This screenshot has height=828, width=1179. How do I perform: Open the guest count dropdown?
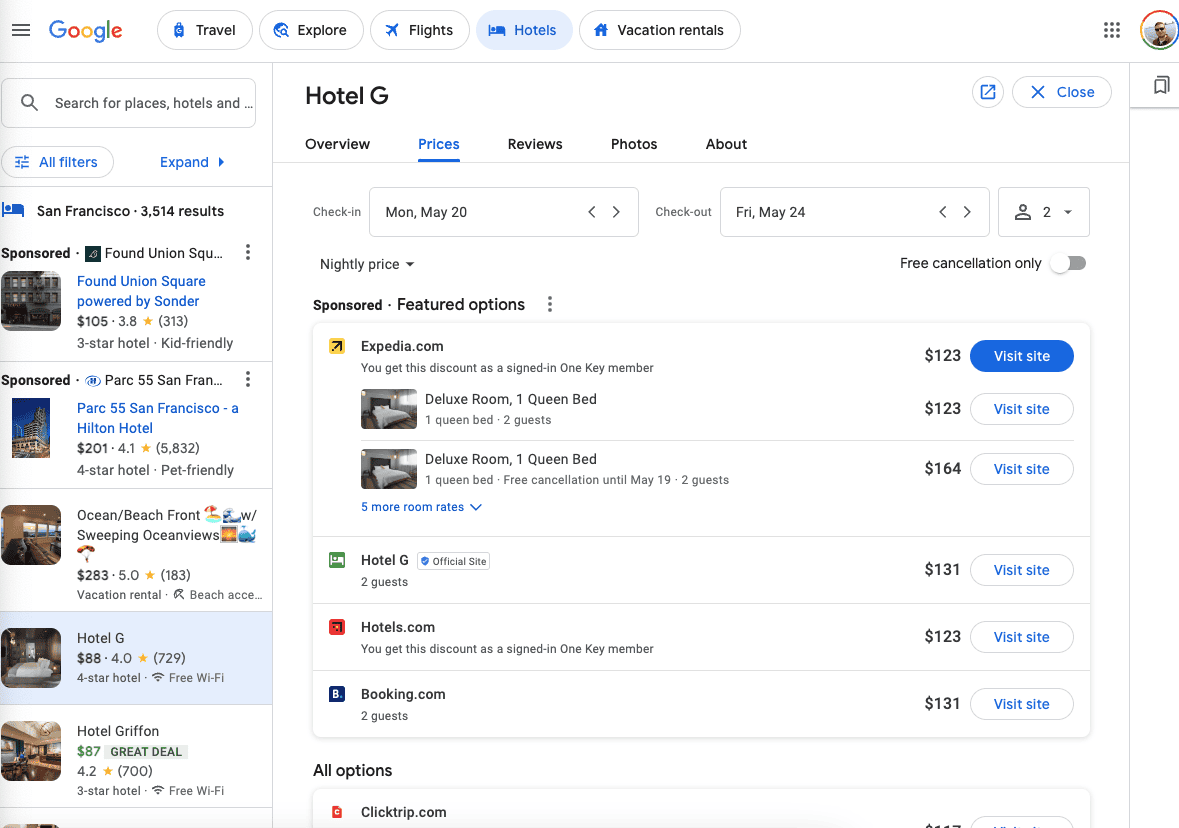pyautogui.click(x=1043, y=212)
